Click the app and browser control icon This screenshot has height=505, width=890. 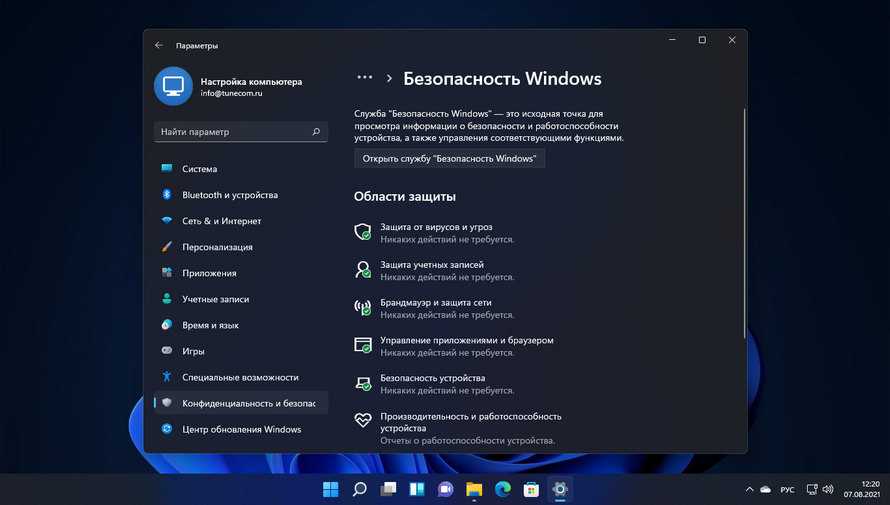[363, 345]
